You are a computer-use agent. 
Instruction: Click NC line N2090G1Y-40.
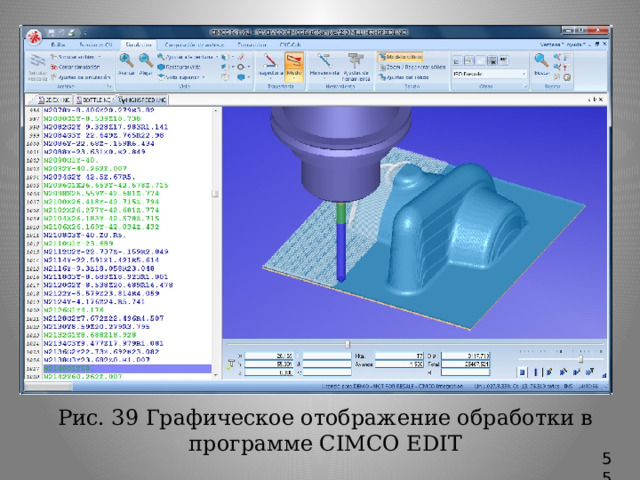click(x=72, y=160)
